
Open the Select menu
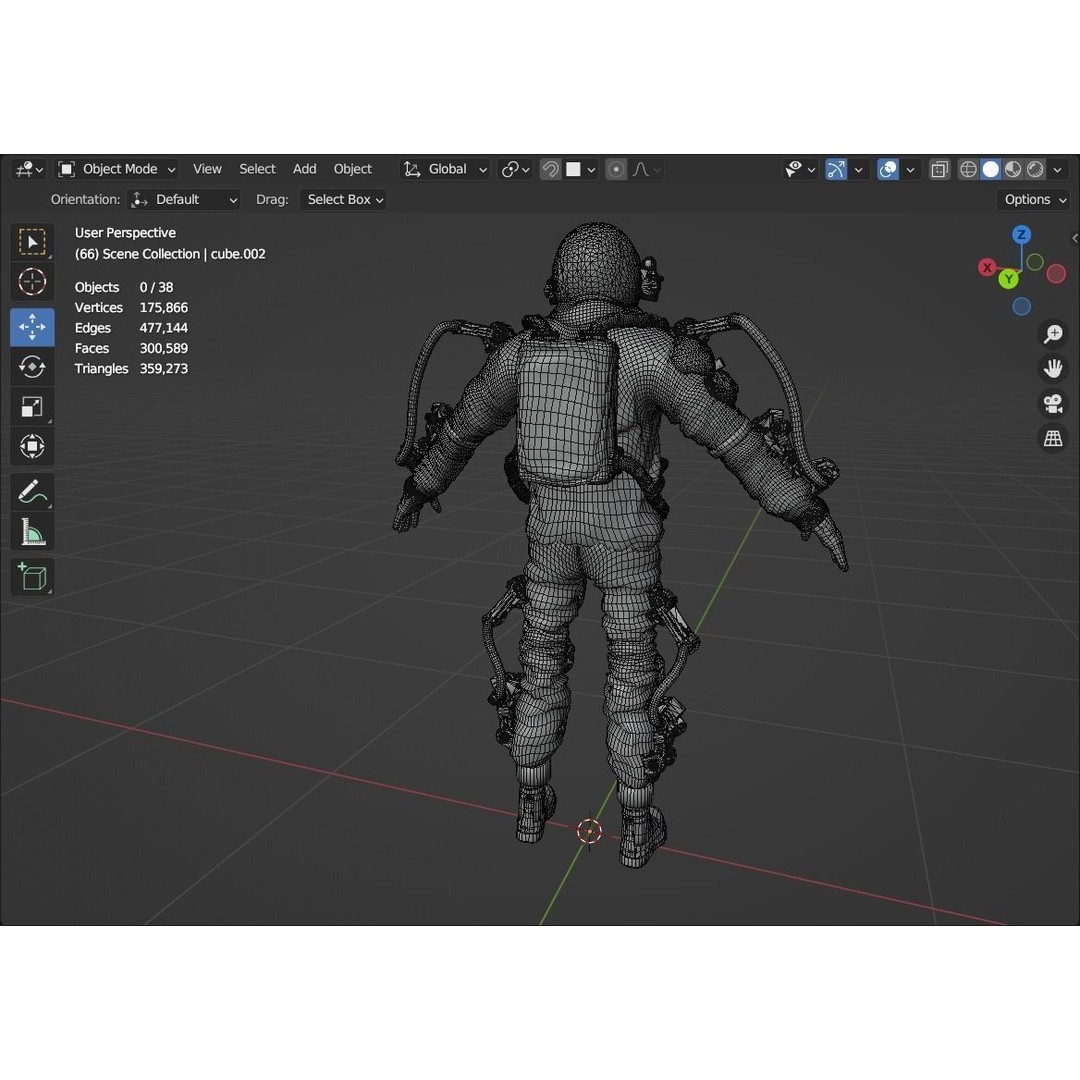pos(257,169)
